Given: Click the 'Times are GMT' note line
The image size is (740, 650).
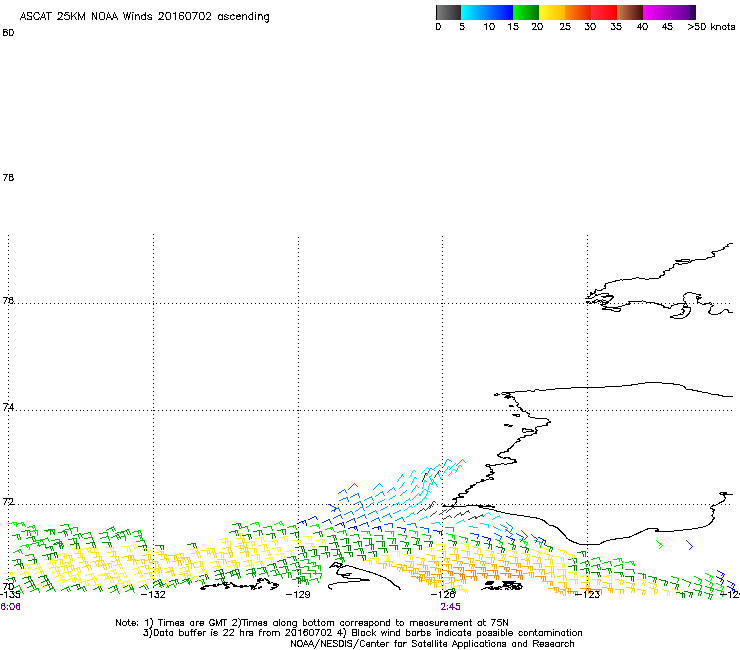Looking at the screenshot, I should coord(312,623).
